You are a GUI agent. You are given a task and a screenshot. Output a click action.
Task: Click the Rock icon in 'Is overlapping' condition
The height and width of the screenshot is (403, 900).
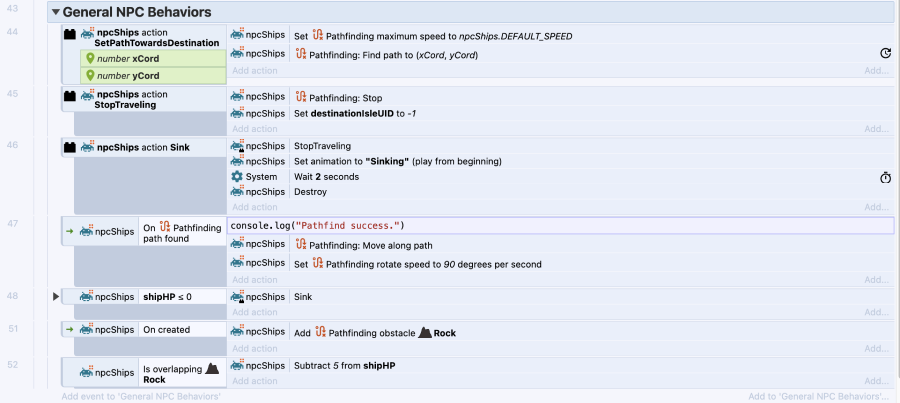211,369
